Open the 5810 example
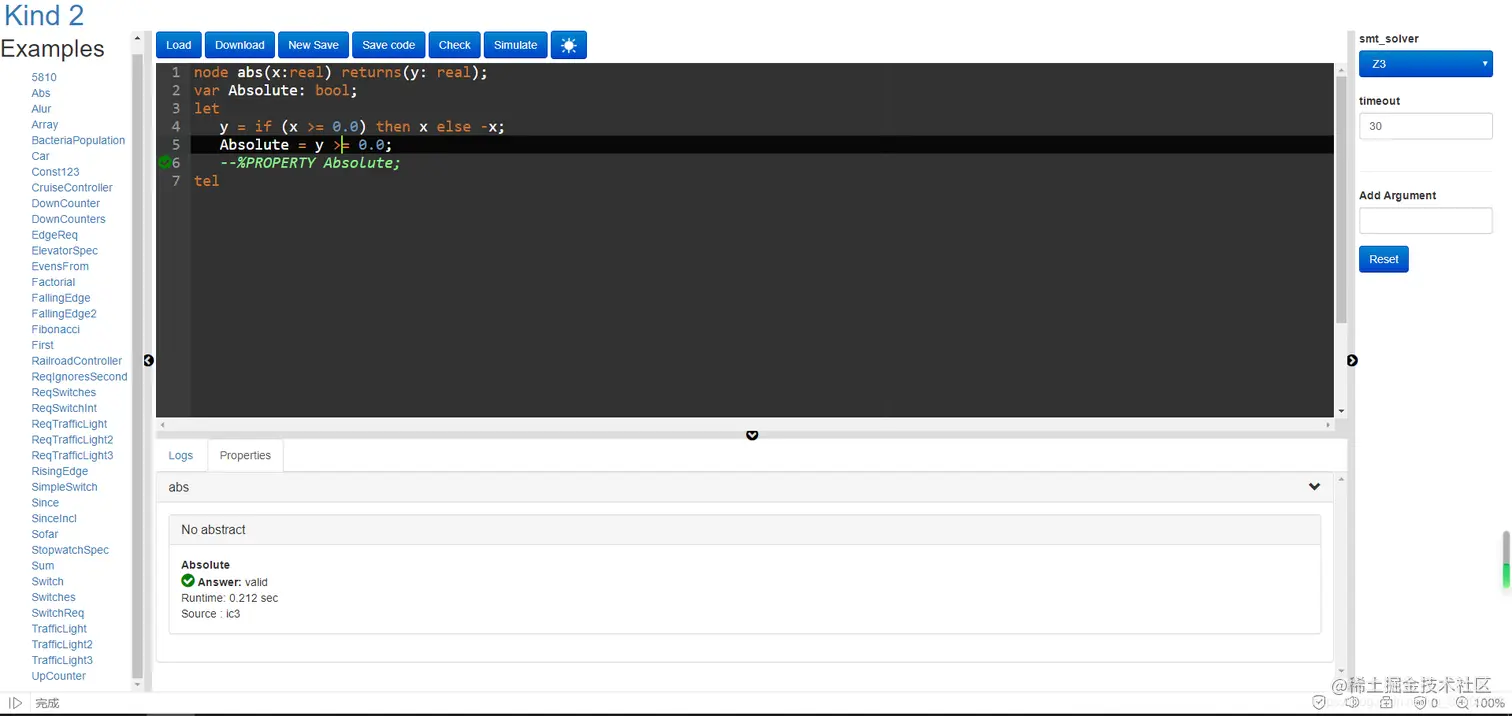 coord(44,77)
